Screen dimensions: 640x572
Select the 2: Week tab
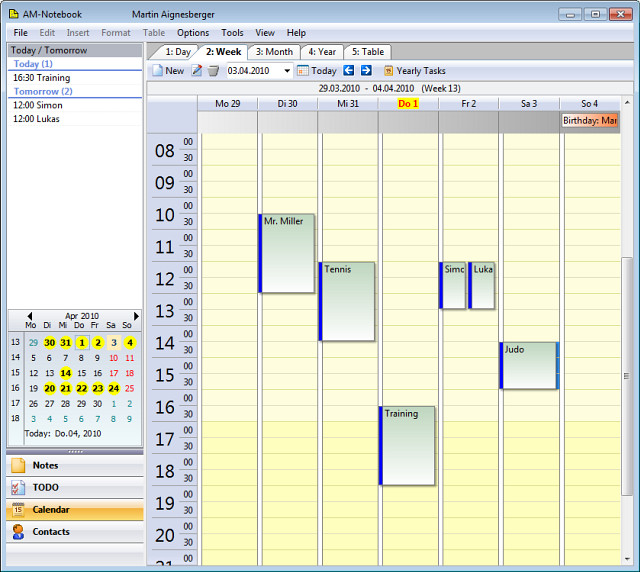(x=223, y=52)
